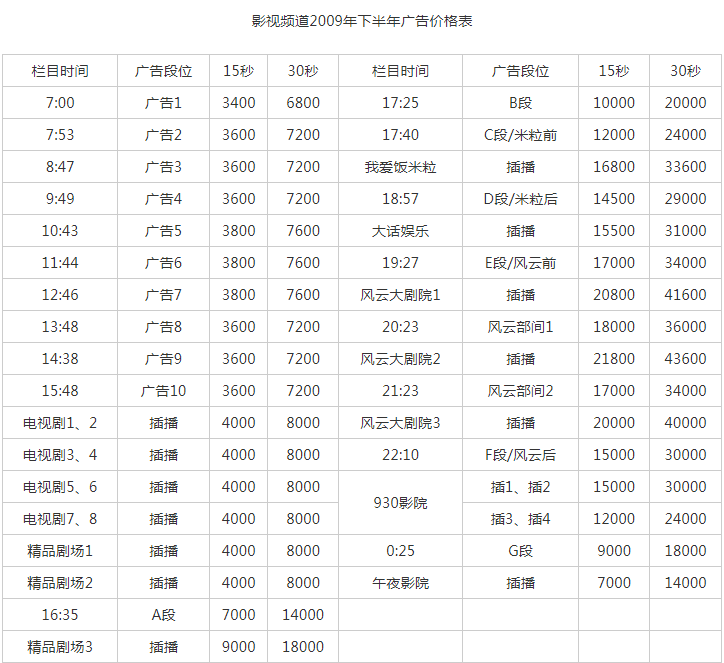The width and height of the screenshot is (724, 663).
Task: Click the 14500 price for 18:57
Action: (x=614, y=199)
